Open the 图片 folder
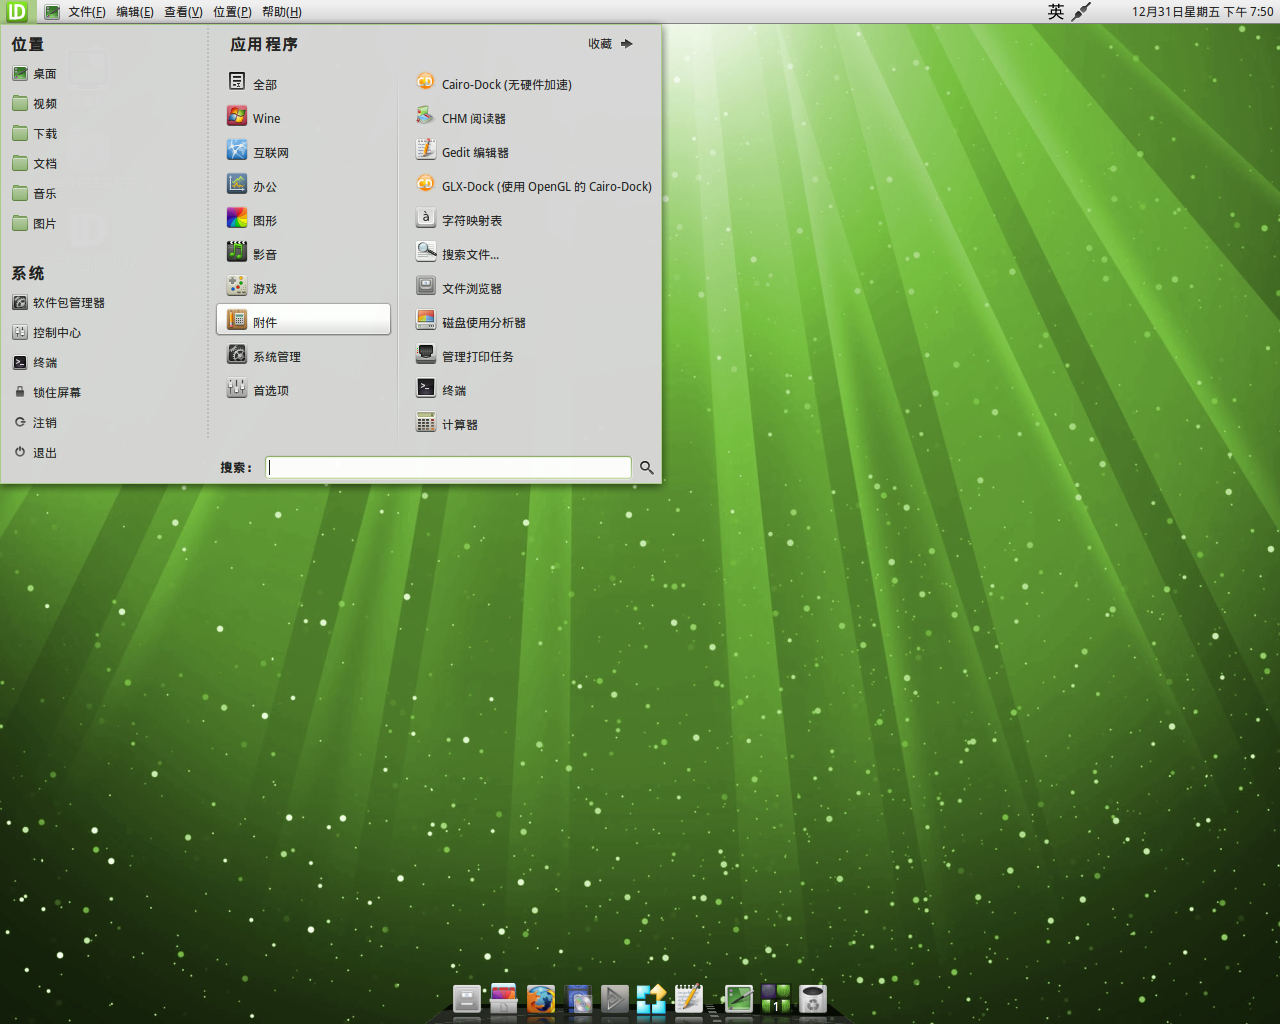The width and height of the screenshot is (1280, 1024). [x=35, y=224]
